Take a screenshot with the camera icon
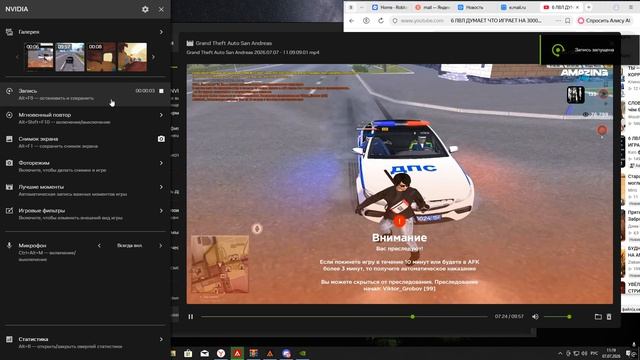640x360 pixels. [x=161, y=139]
